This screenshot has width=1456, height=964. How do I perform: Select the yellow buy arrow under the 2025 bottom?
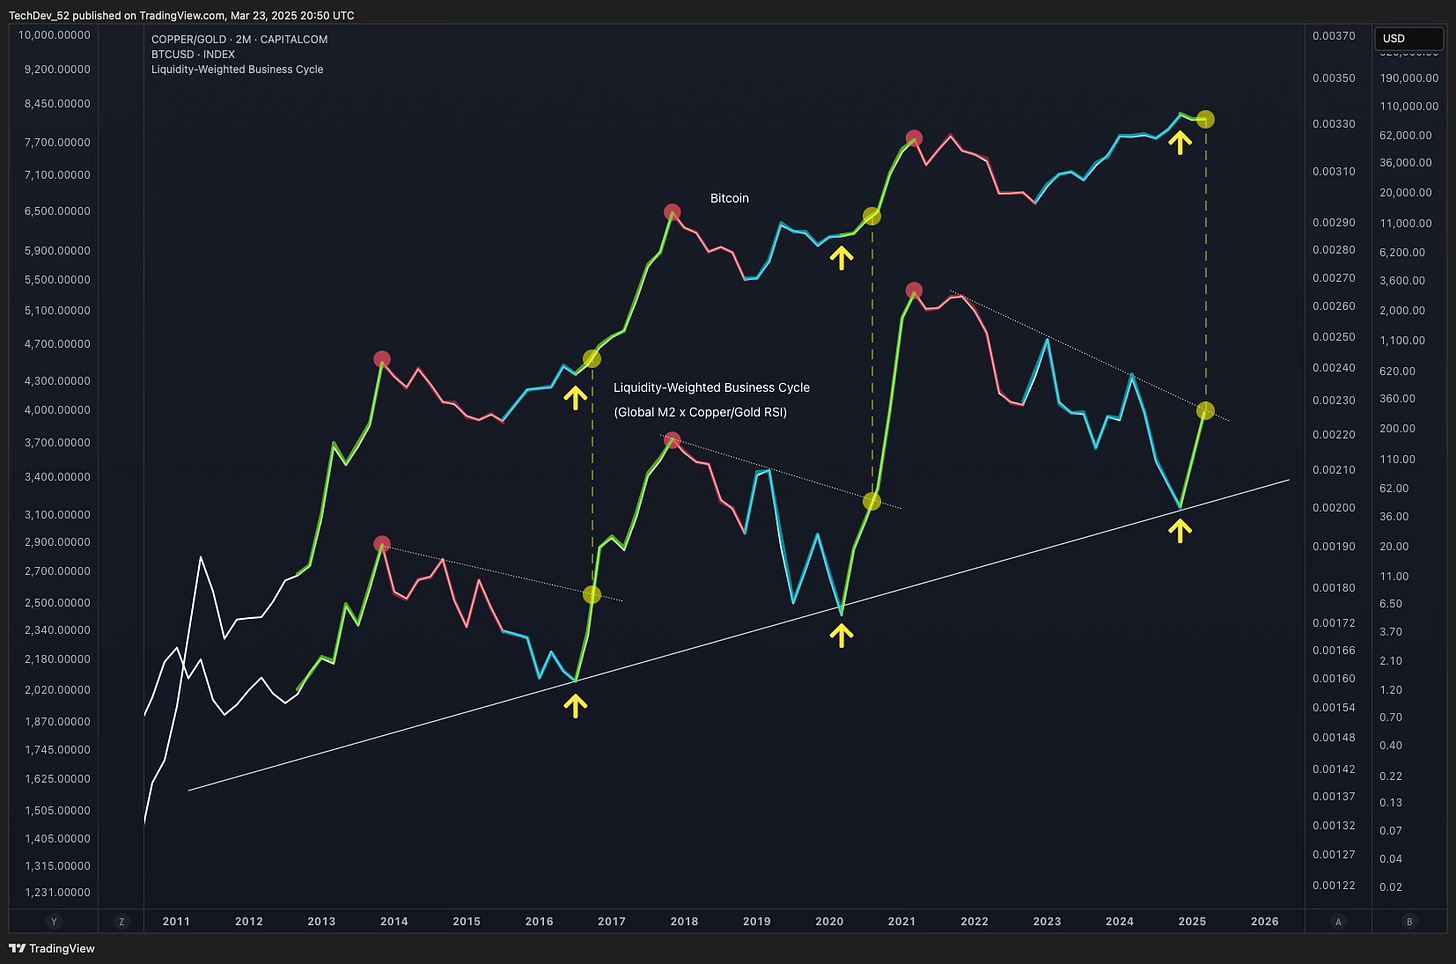click(x=1180, y=531)
